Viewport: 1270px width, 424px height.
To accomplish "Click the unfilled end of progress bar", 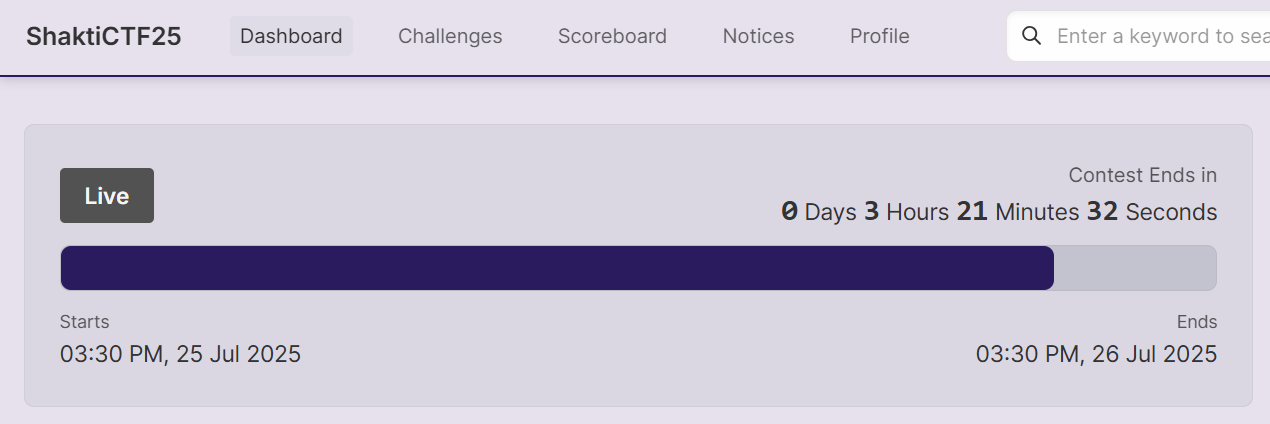I will point(1135,268).
